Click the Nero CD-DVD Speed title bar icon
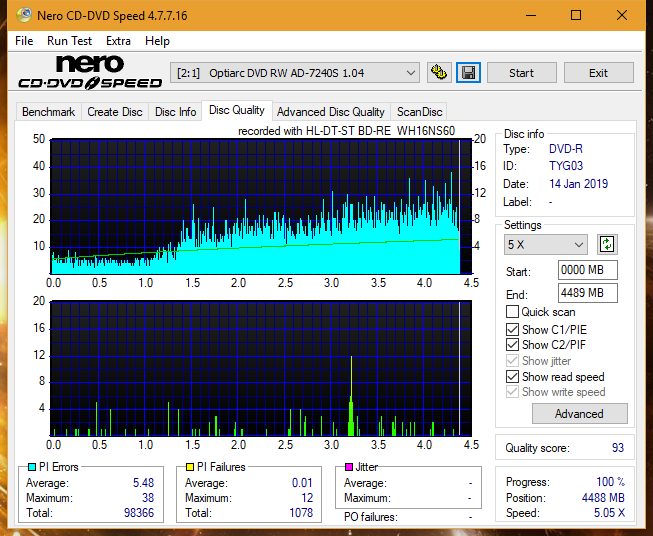Image resolution: width=653 pixels, height=536 pixels. pos(24,15)
